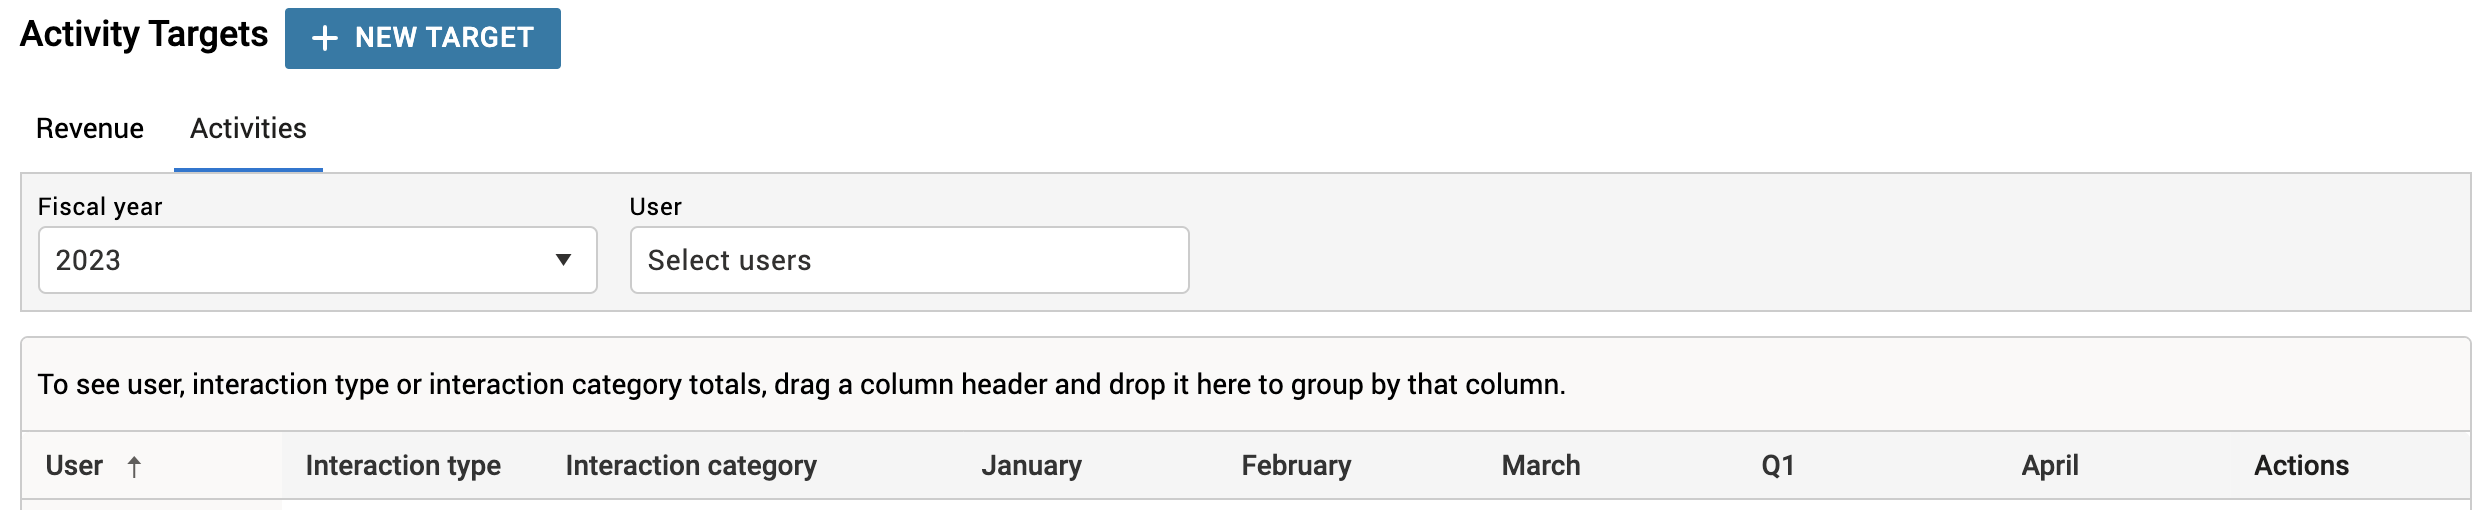The width and height of the screenshot is (2486, 510).
Task: Click the User column sort arrow icon
Action: click(134, 466)
